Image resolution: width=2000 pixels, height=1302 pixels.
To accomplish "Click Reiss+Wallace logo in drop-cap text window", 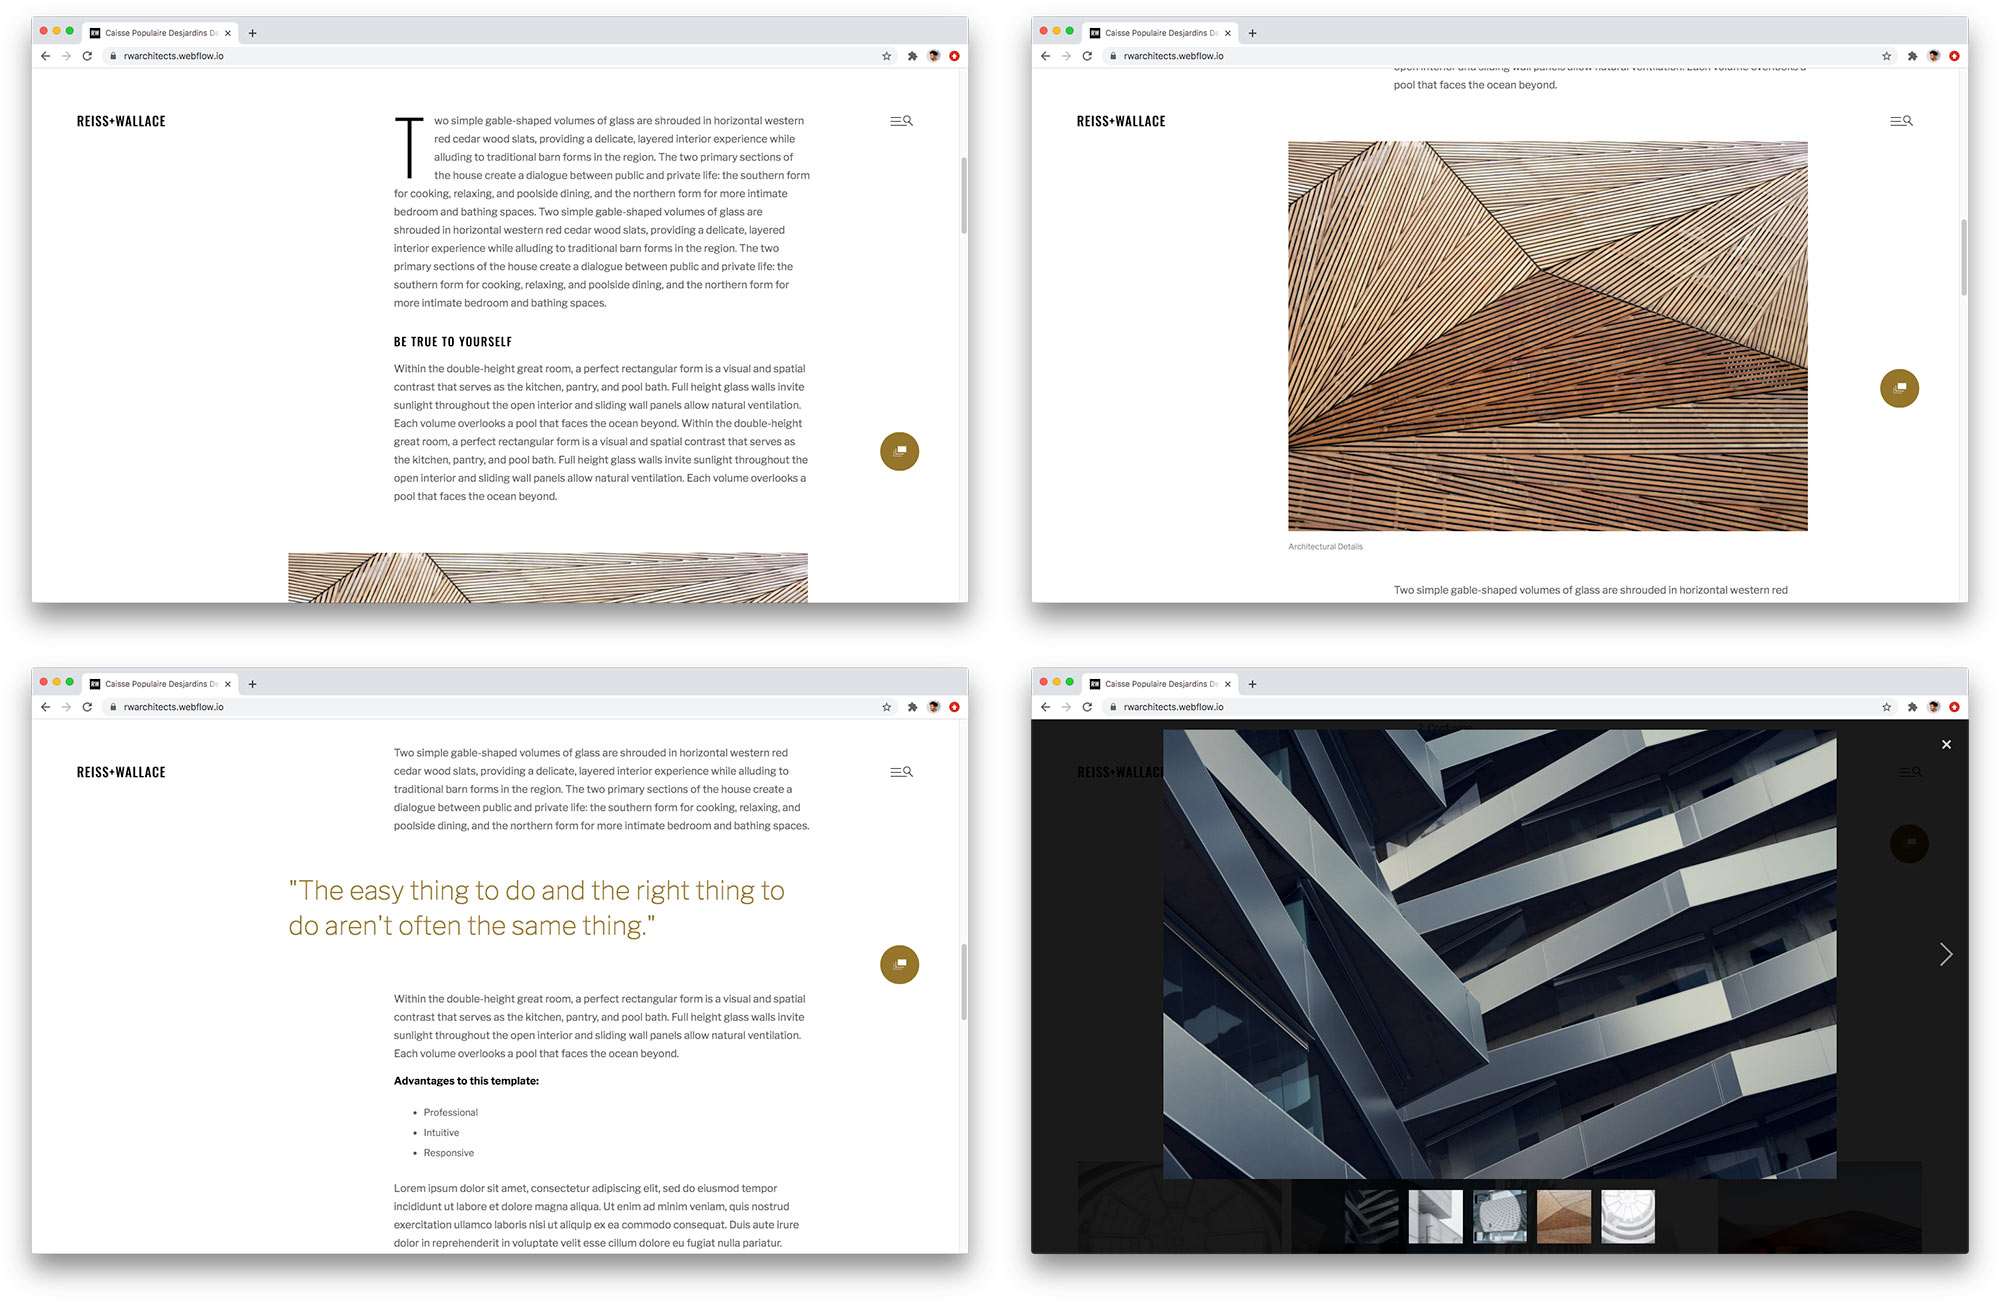I will (x=121, y=121).
